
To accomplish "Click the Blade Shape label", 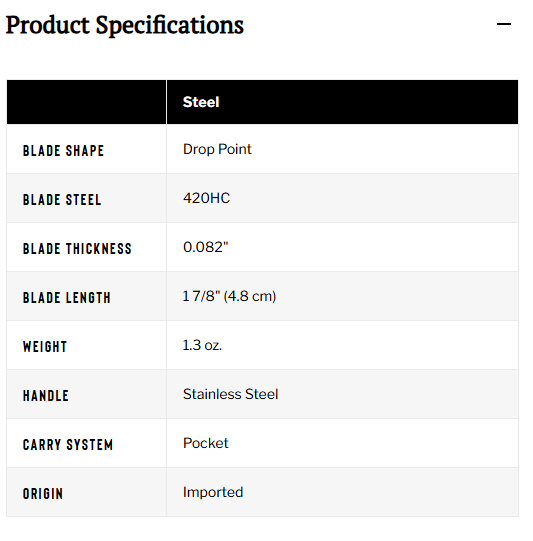I will pyautogui.click(x=63, y=151).
